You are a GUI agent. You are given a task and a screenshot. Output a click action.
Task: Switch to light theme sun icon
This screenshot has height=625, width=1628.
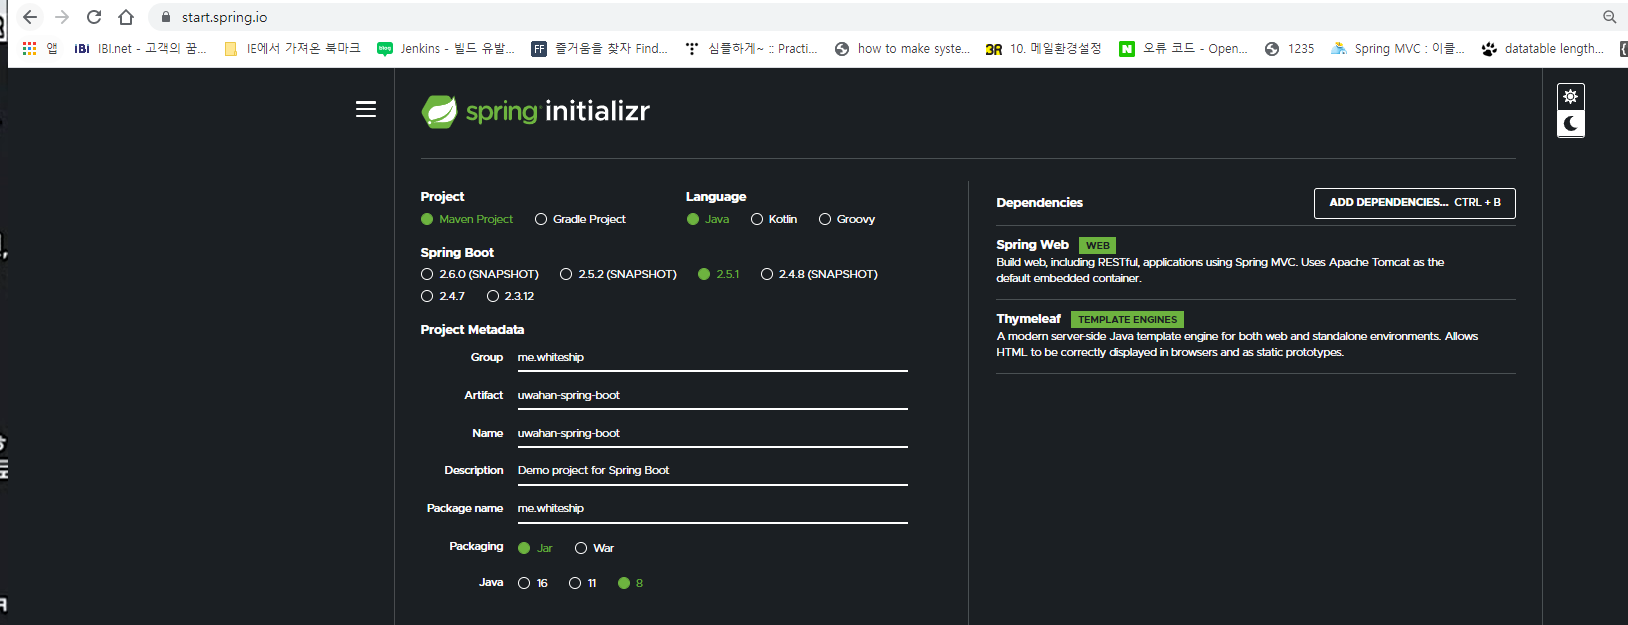(x=1571, y=97)
